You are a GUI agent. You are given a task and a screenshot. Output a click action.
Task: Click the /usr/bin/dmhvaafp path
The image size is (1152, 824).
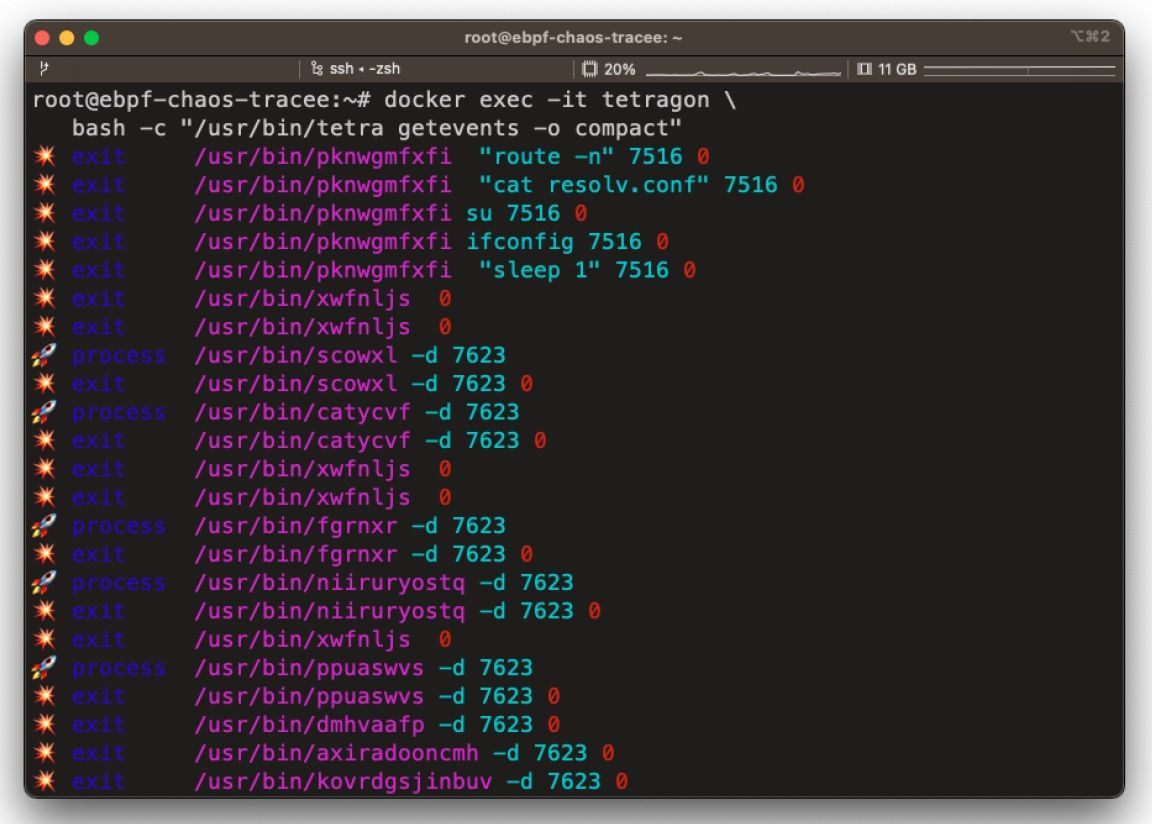point(309,725)
